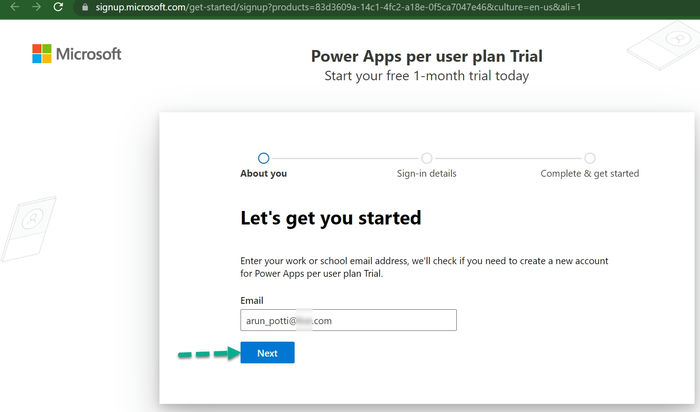
Task: Click the browser back arrow
Action: point(14,7)
